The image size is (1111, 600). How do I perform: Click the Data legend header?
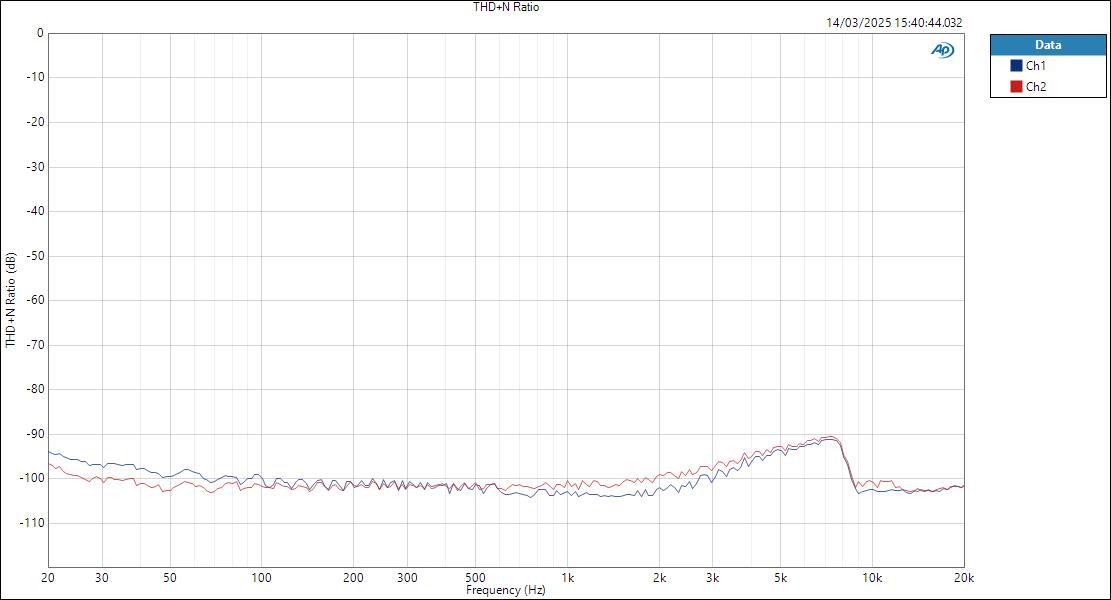(1046, 44)
